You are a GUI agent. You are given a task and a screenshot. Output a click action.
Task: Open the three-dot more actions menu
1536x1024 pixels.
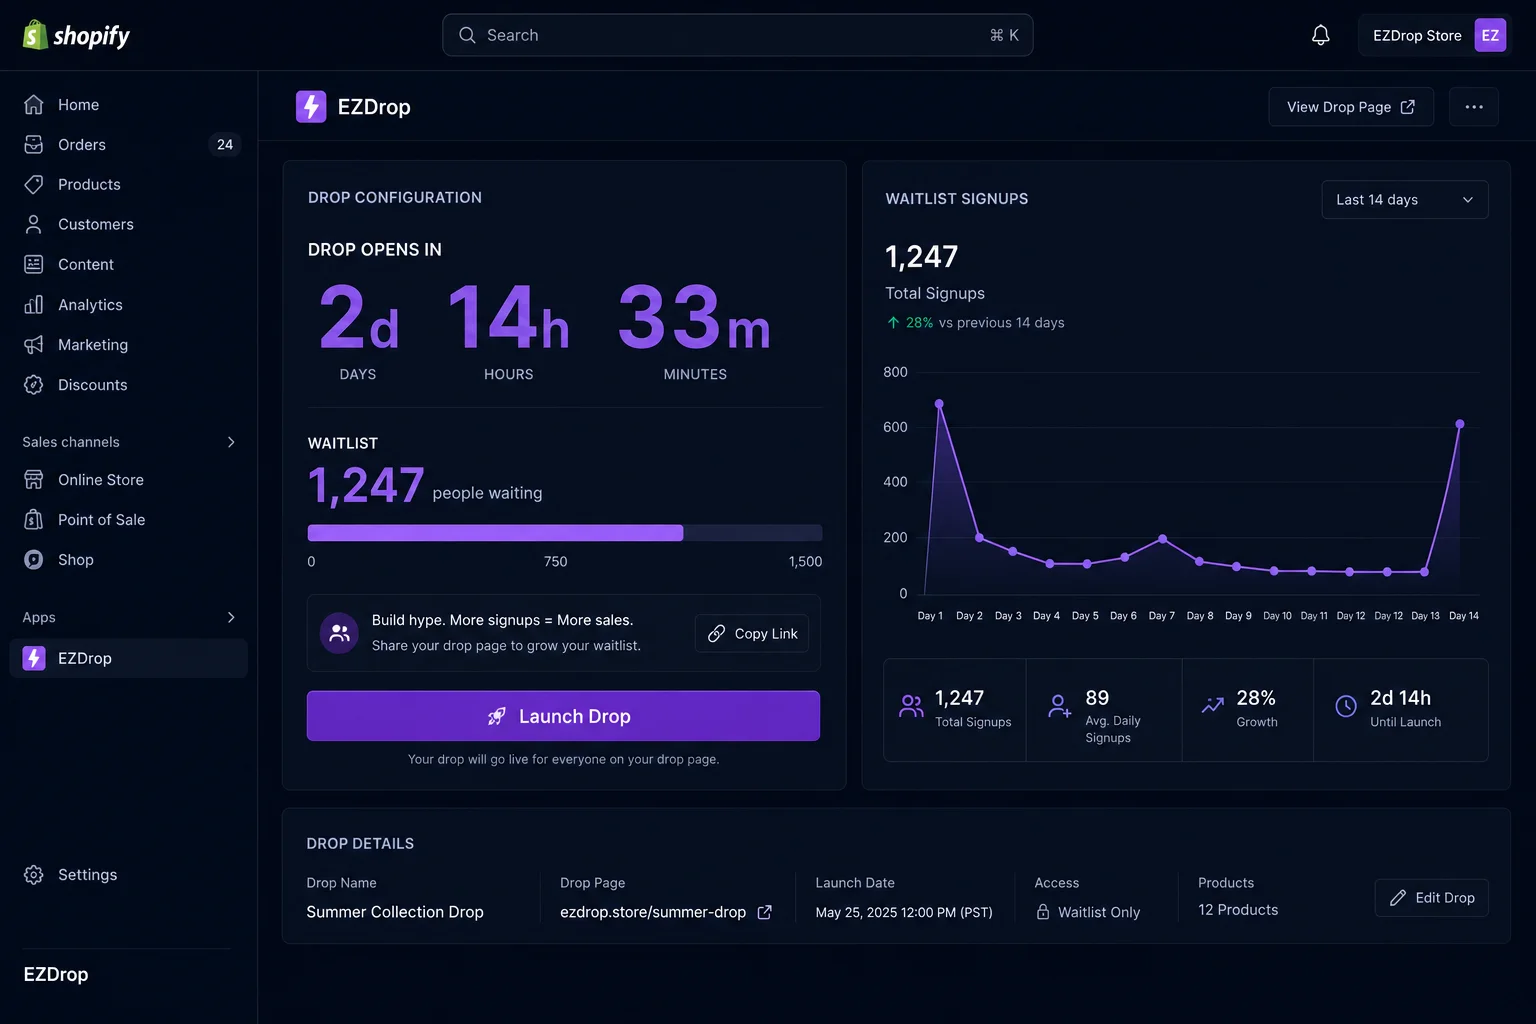(x=1473, y=107)
